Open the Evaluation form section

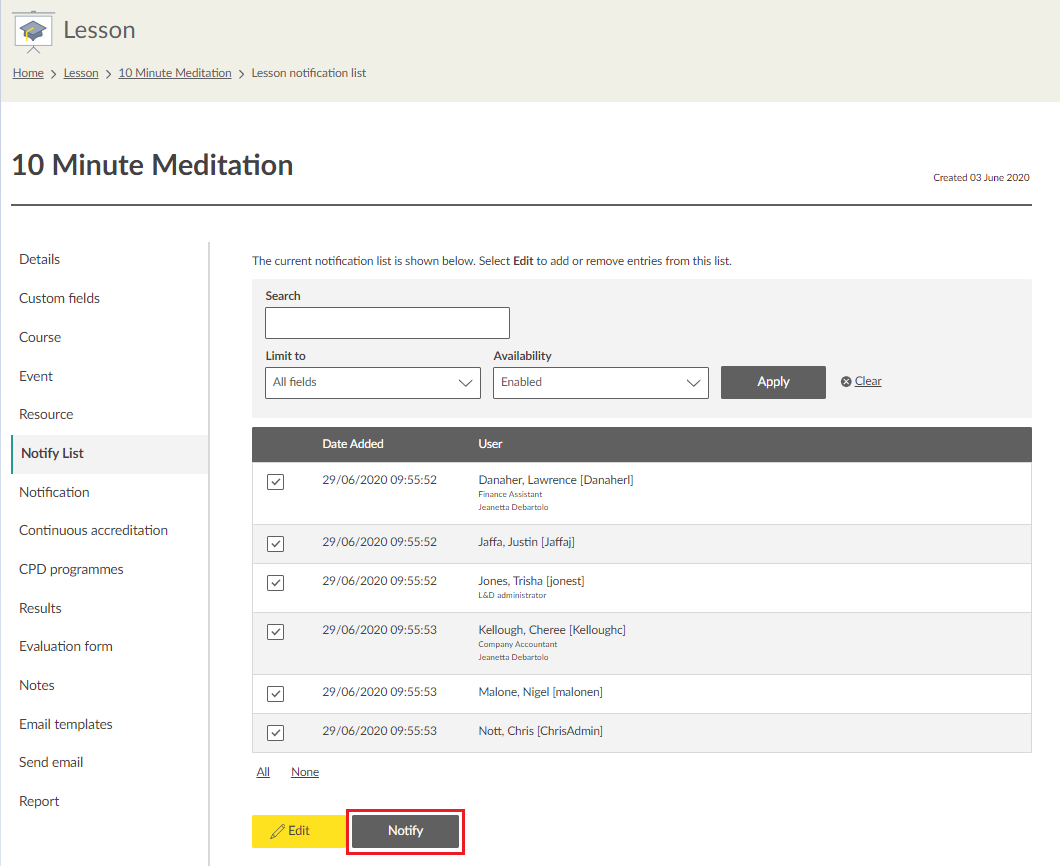[x=66, y=646]
